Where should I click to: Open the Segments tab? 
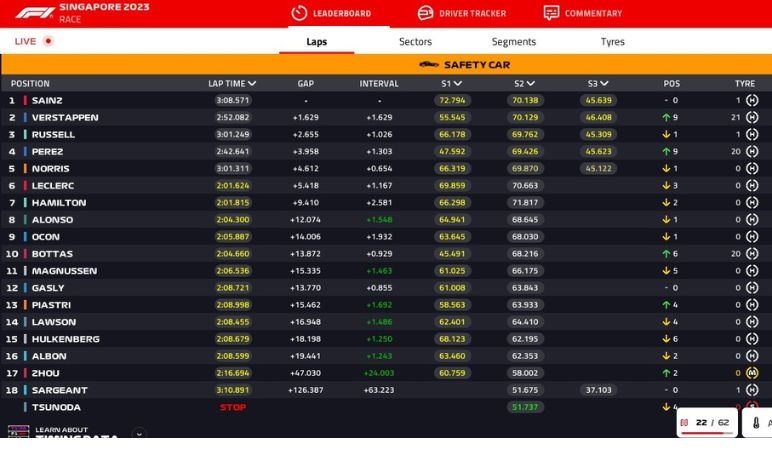click(513, 42)
